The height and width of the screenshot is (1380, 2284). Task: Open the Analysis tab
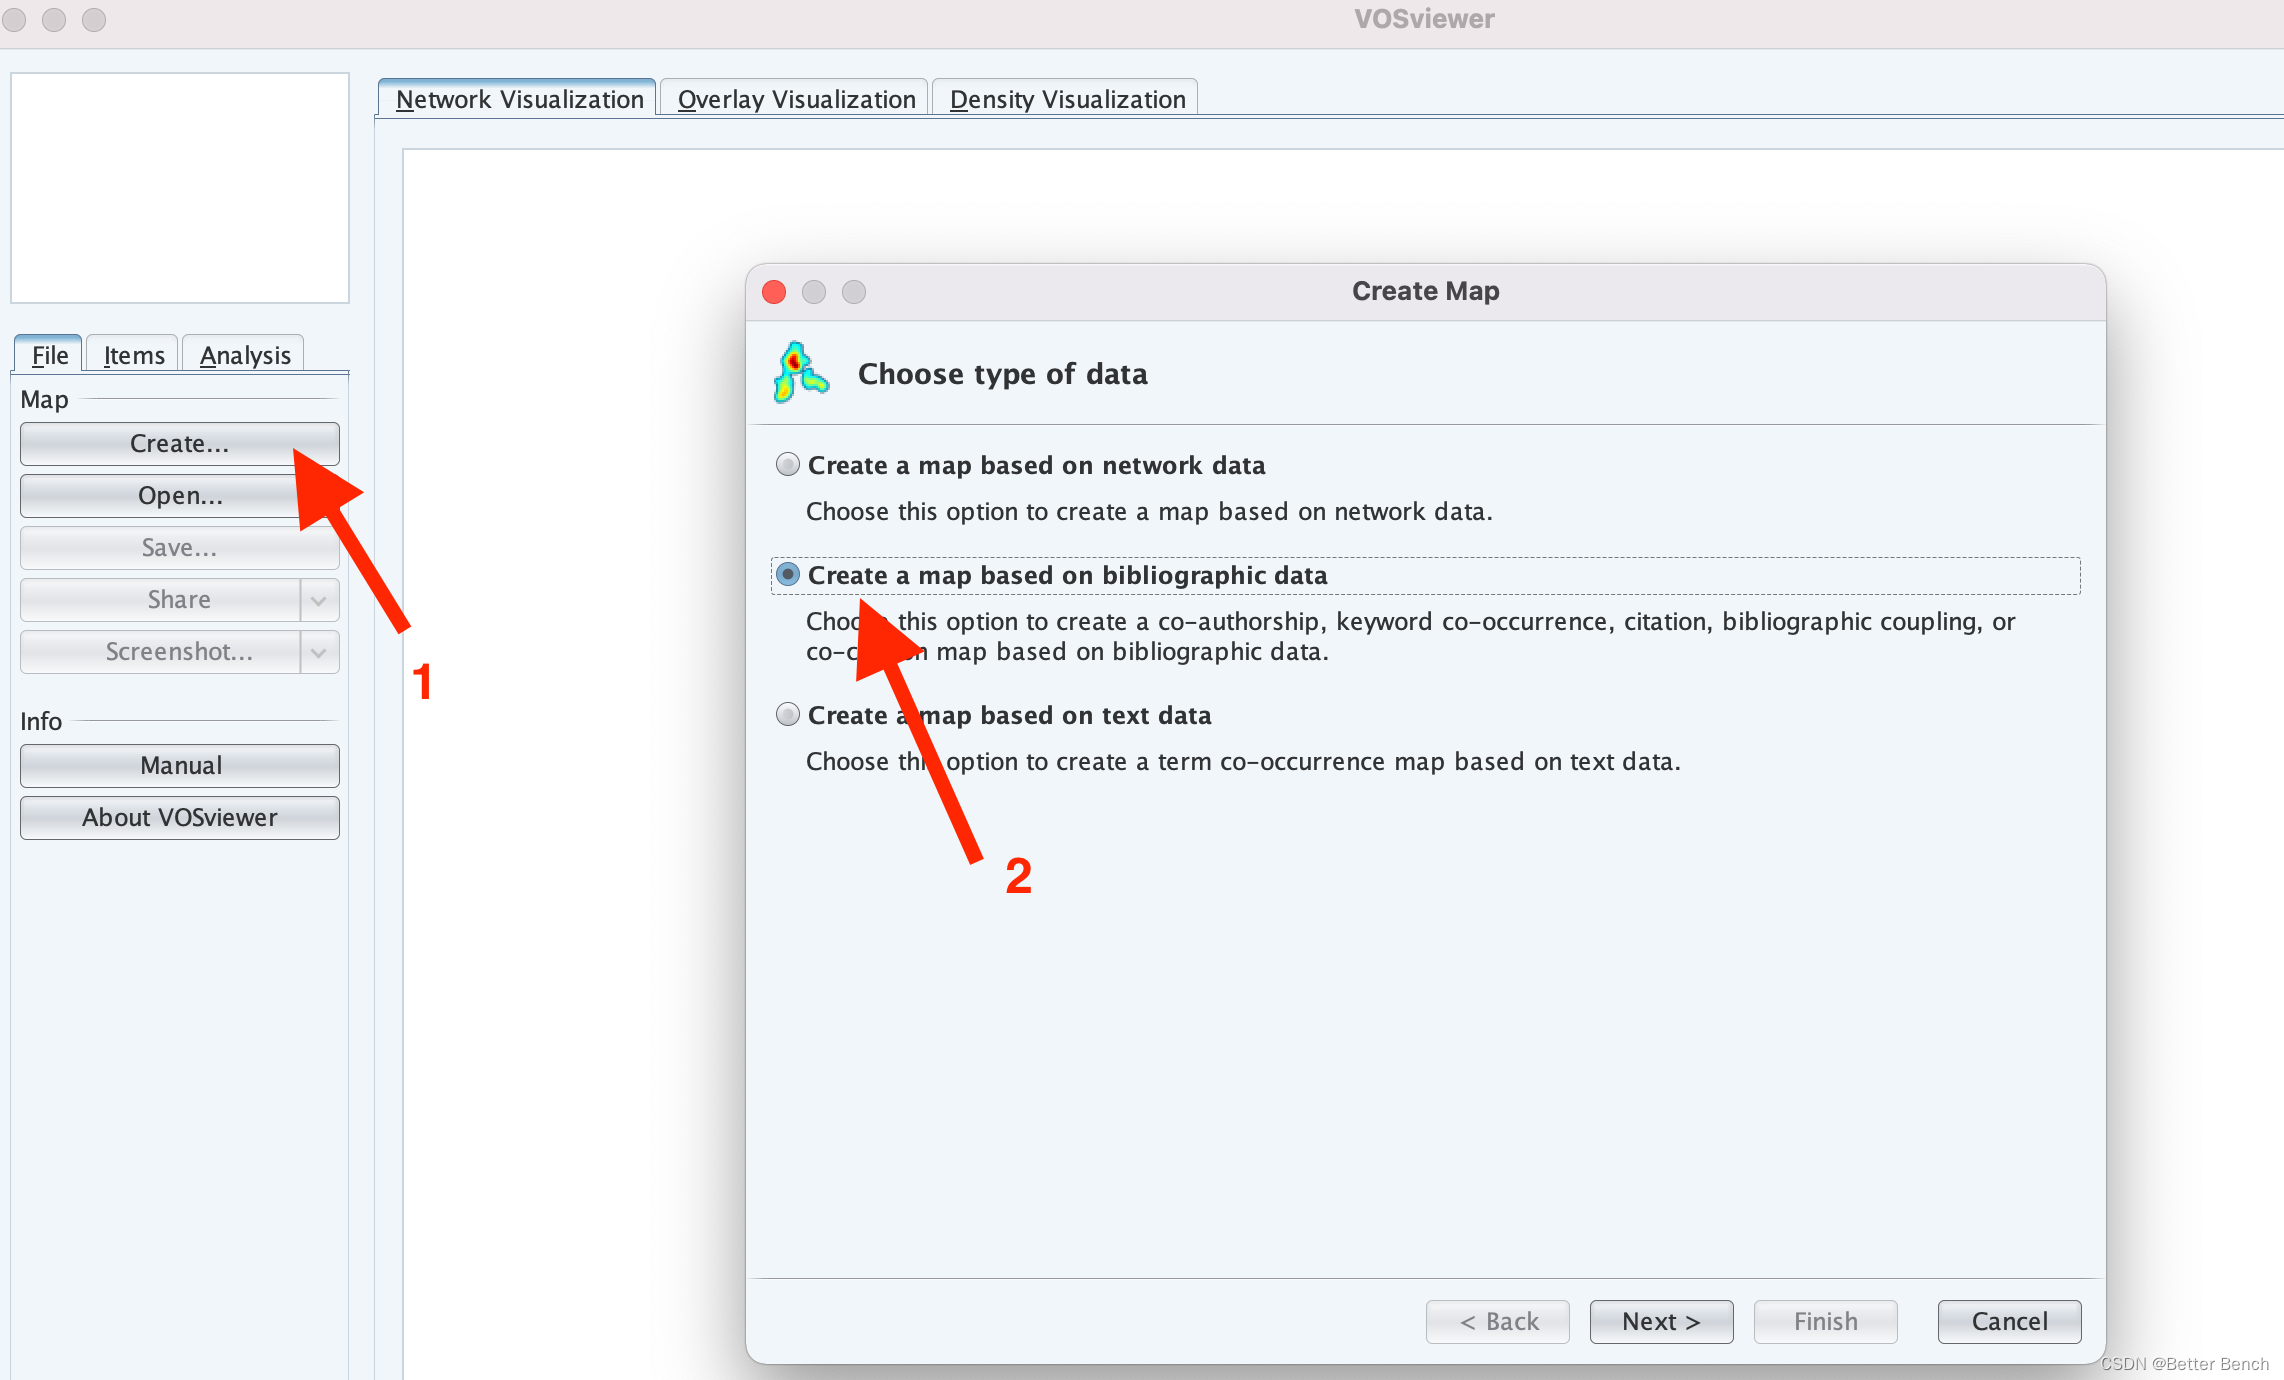245,355
